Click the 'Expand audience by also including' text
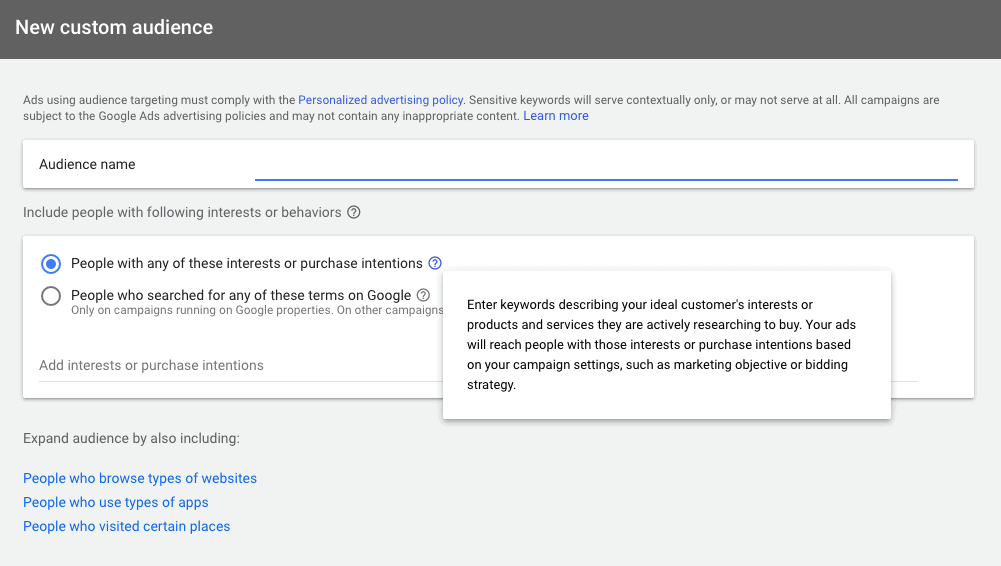The image size is (1001, 566). [x=131, y=438]
